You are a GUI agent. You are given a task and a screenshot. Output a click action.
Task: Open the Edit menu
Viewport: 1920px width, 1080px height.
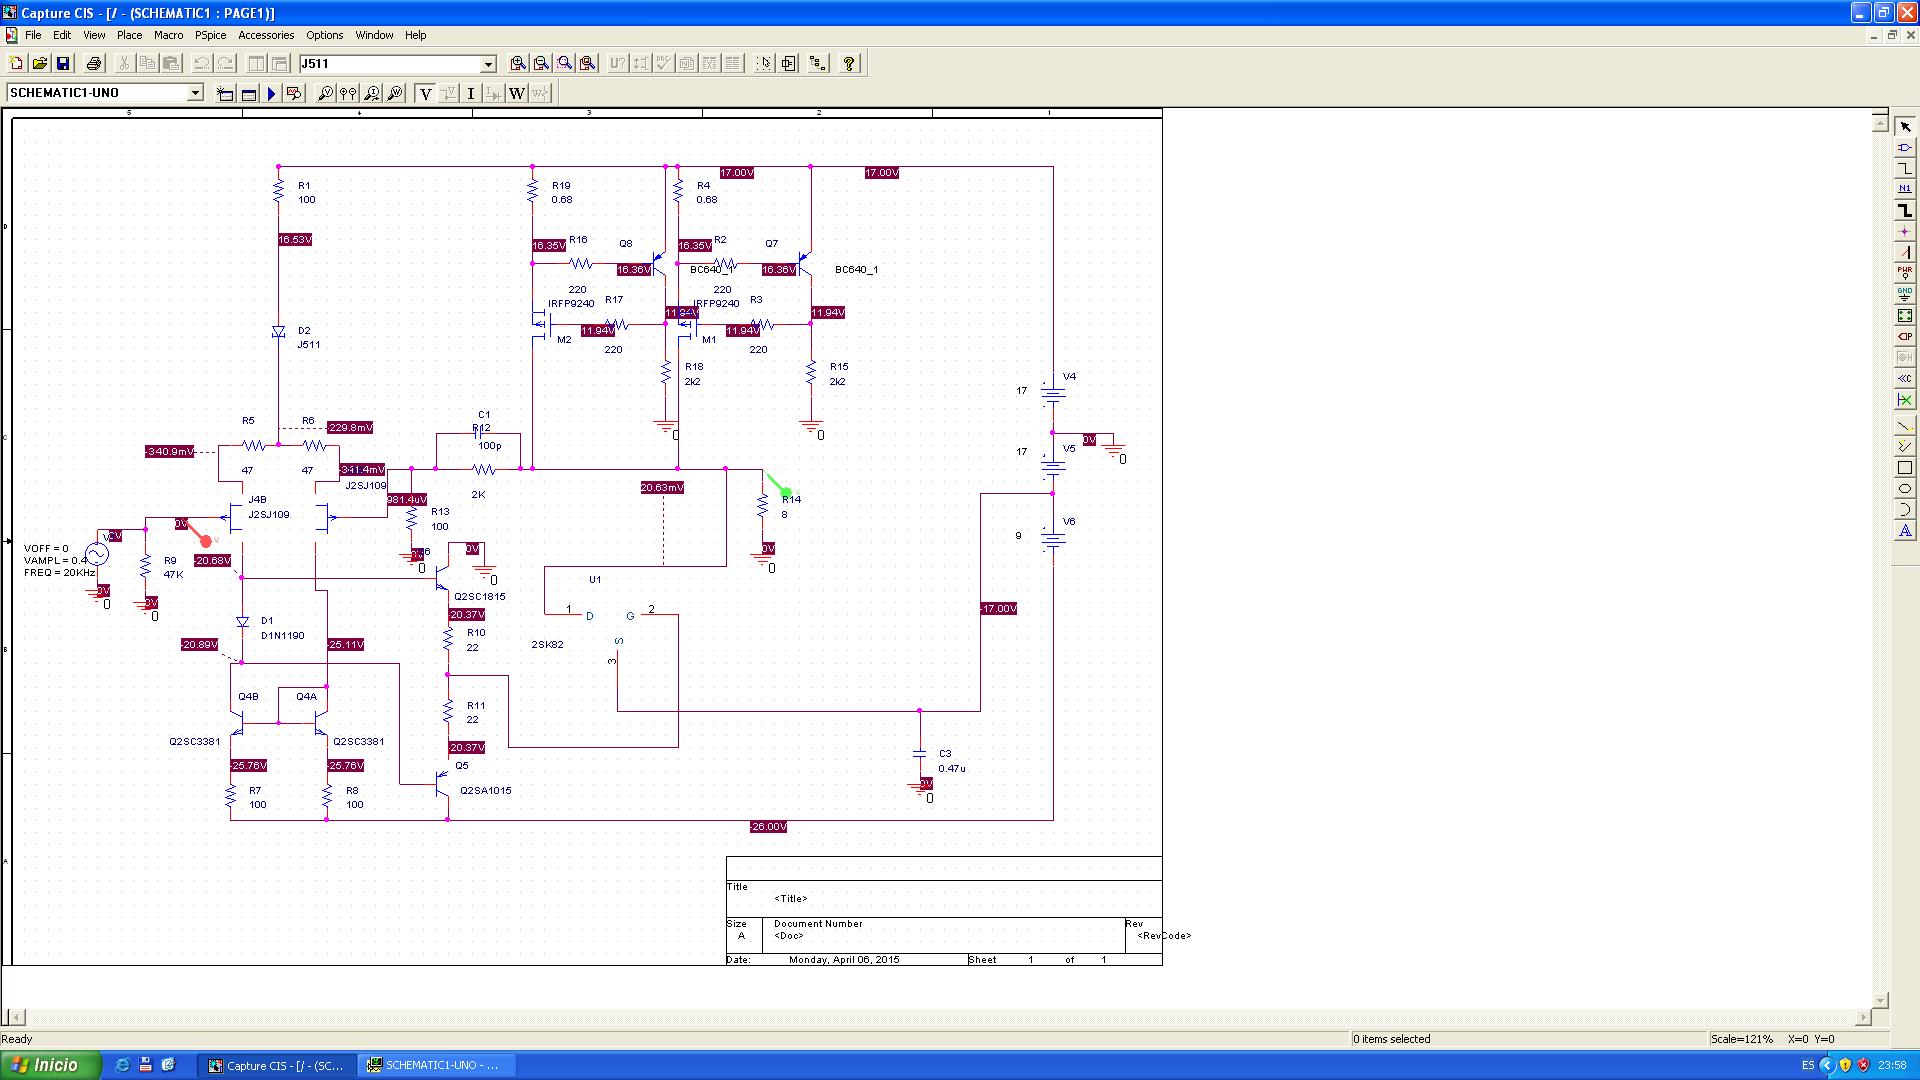pyautogui.click(x=62, y=35)
